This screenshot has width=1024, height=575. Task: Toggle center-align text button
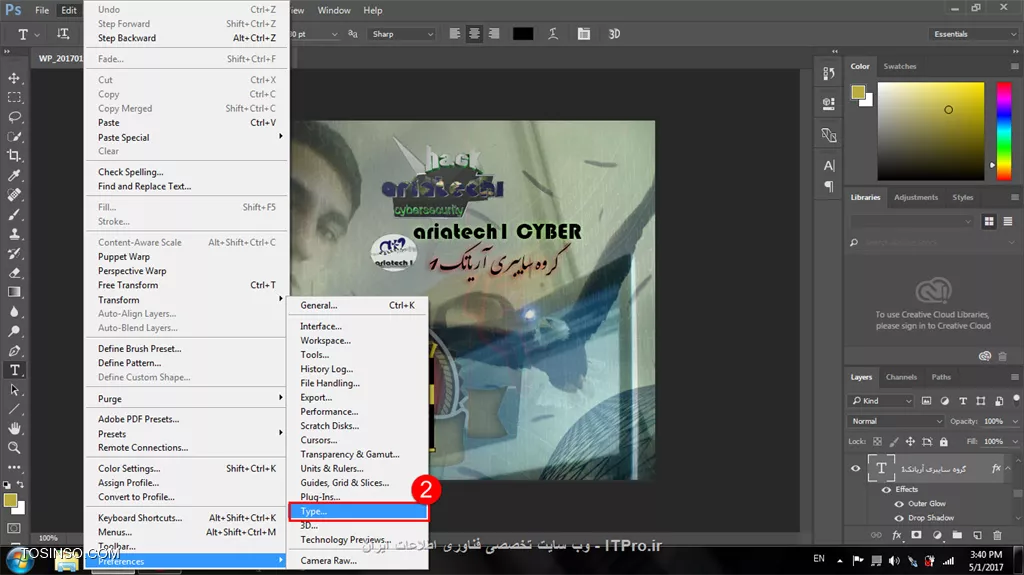pyautogui.click(x=475, y=34)
